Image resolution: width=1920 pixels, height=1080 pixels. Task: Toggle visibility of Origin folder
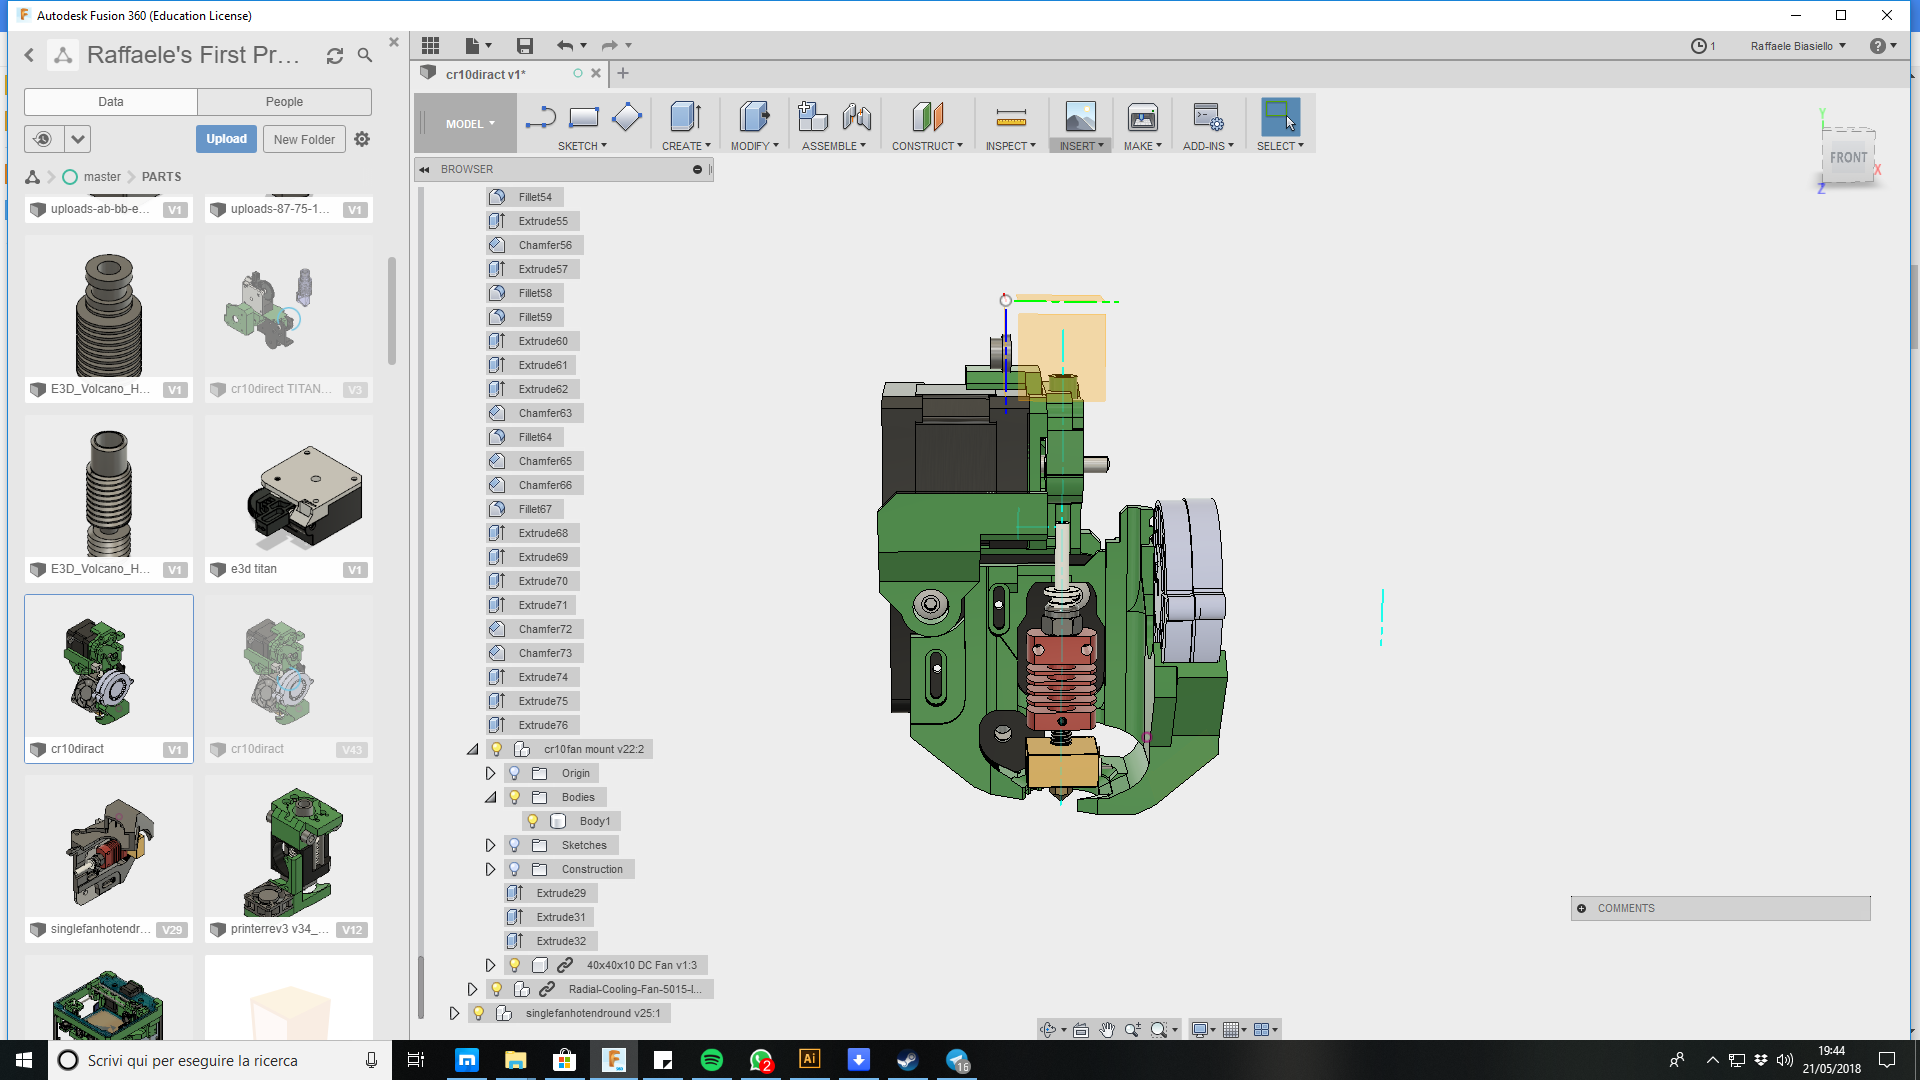[514, 773]
